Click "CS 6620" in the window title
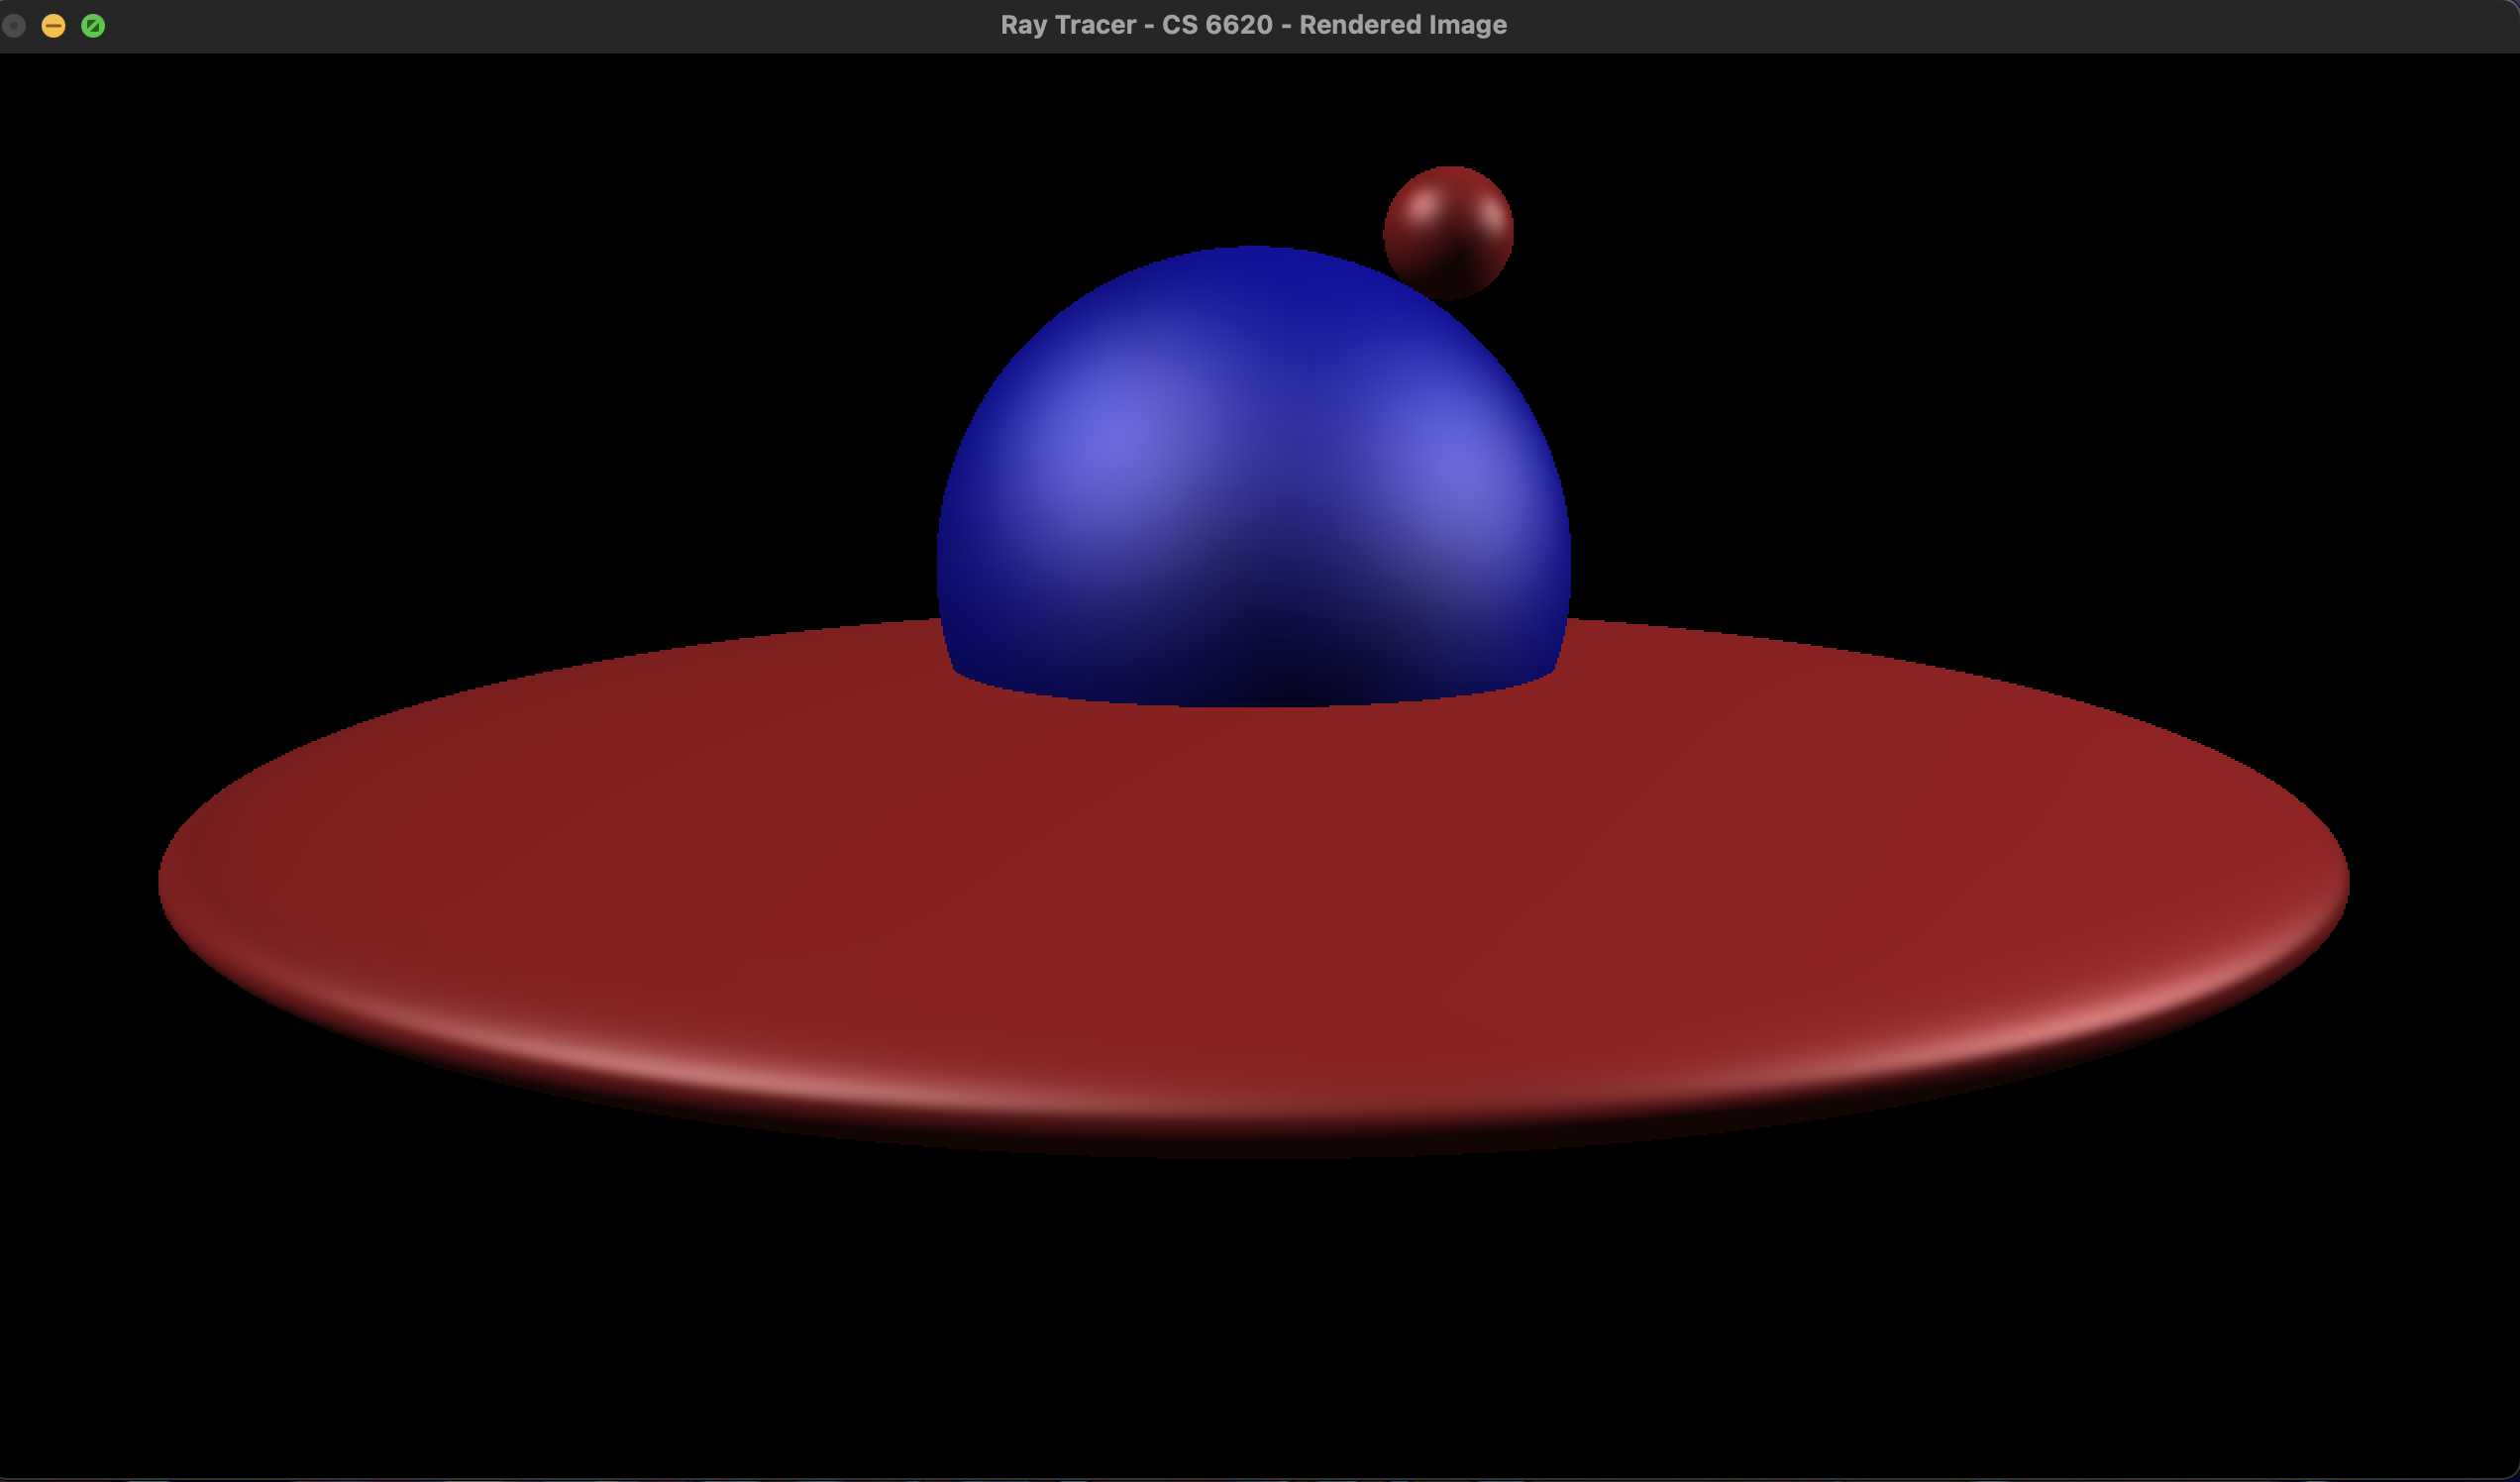Screen dimensions: 2520x1482 click(x=1216, y=25)
